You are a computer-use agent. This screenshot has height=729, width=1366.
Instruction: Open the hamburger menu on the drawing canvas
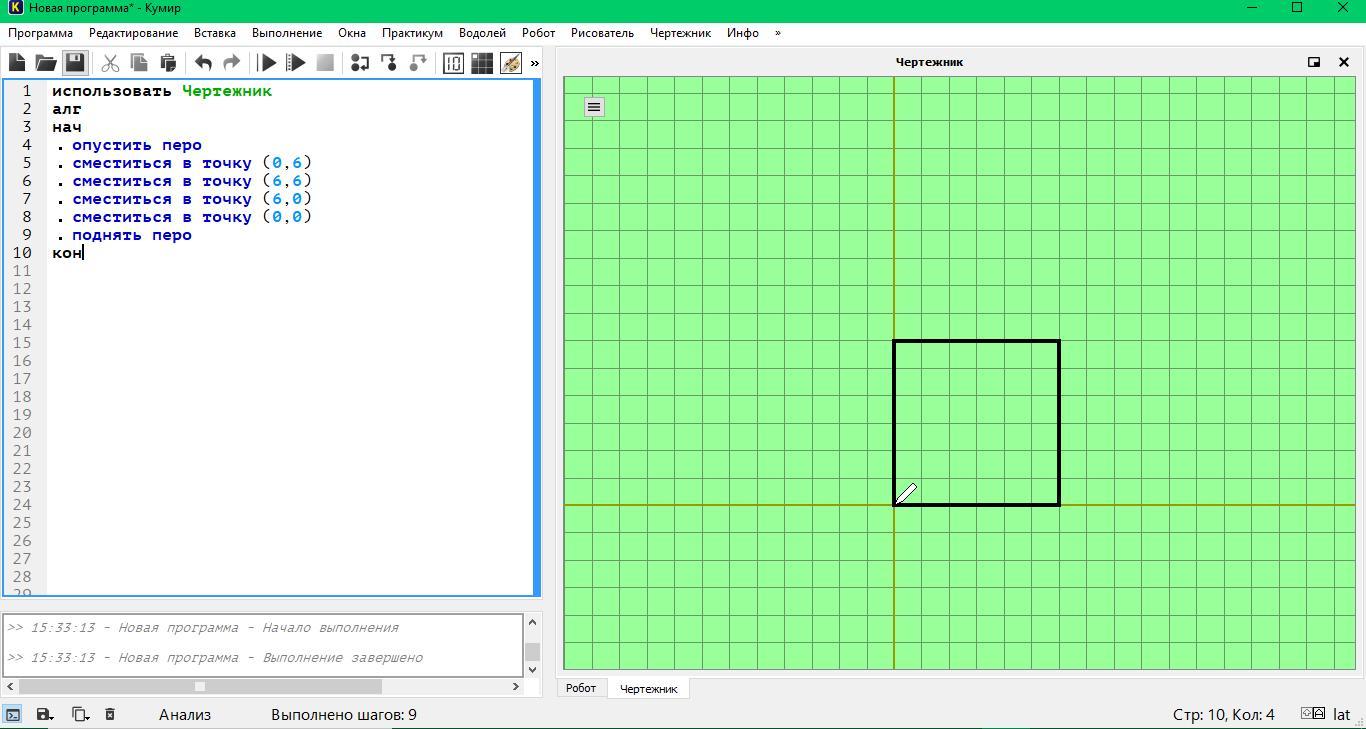click(x=594, y=107)
